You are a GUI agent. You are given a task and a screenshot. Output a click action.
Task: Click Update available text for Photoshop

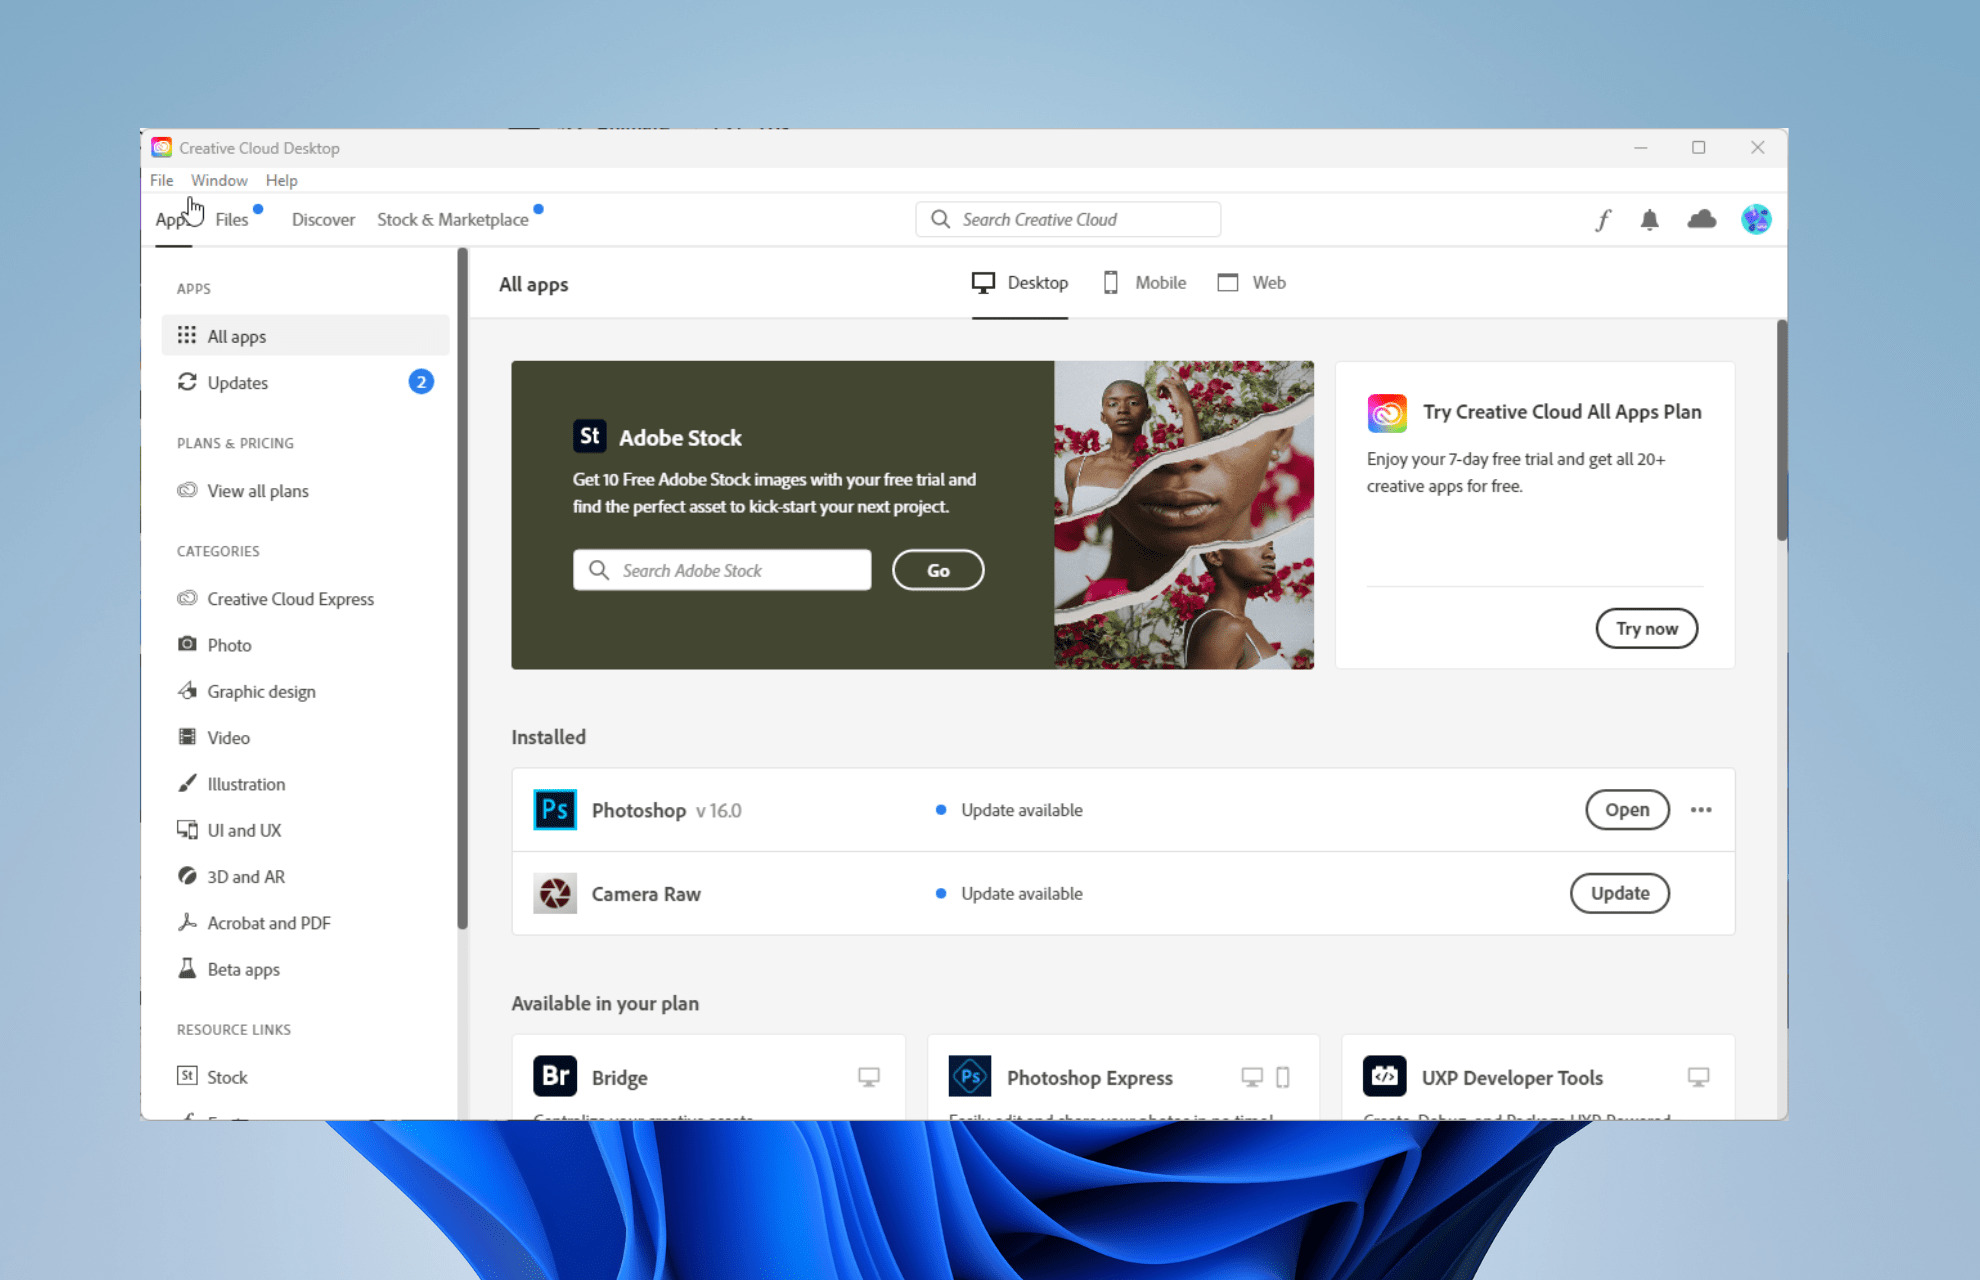(1022, 810)
